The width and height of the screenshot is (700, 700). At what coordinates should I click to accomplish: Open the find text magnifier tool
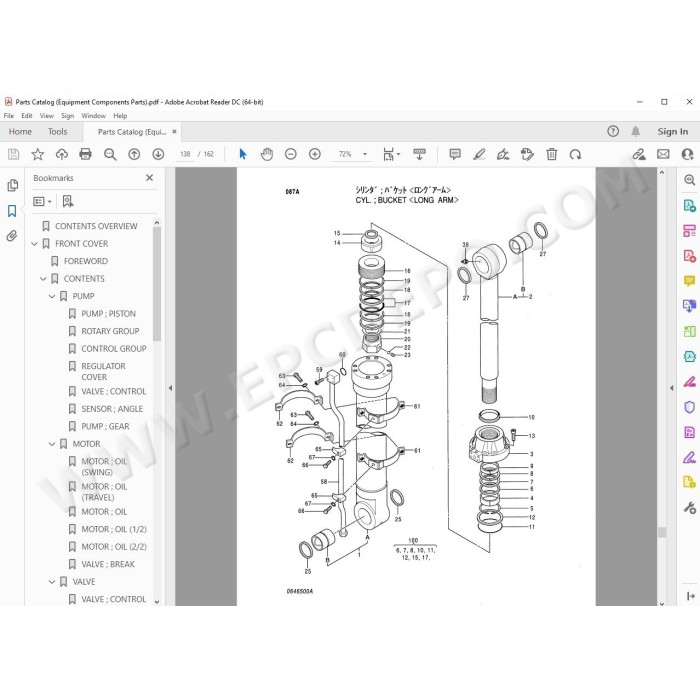[110, 154]
